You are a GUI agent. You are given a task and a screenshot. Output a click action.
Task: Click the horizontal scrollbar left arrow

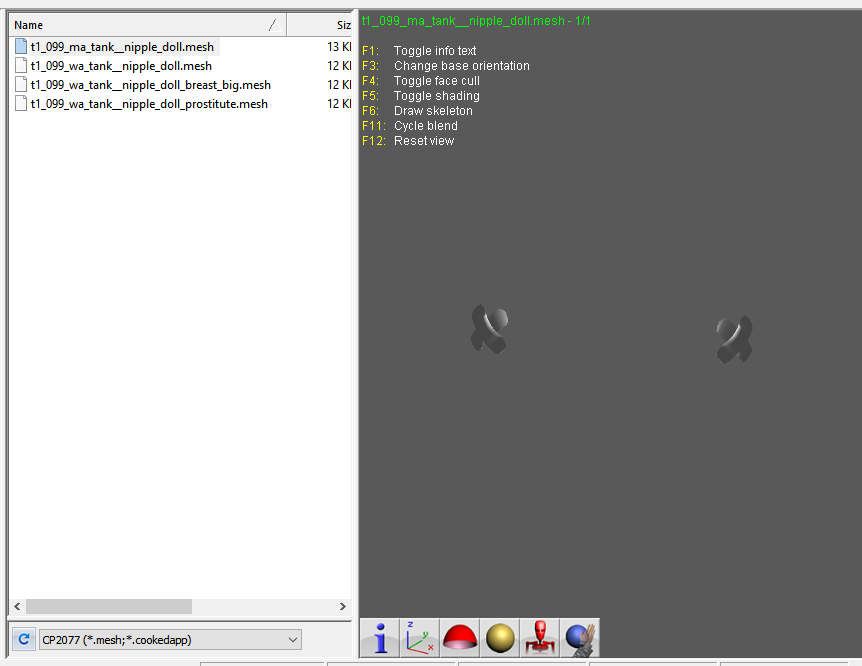click(x=17, y=607)
